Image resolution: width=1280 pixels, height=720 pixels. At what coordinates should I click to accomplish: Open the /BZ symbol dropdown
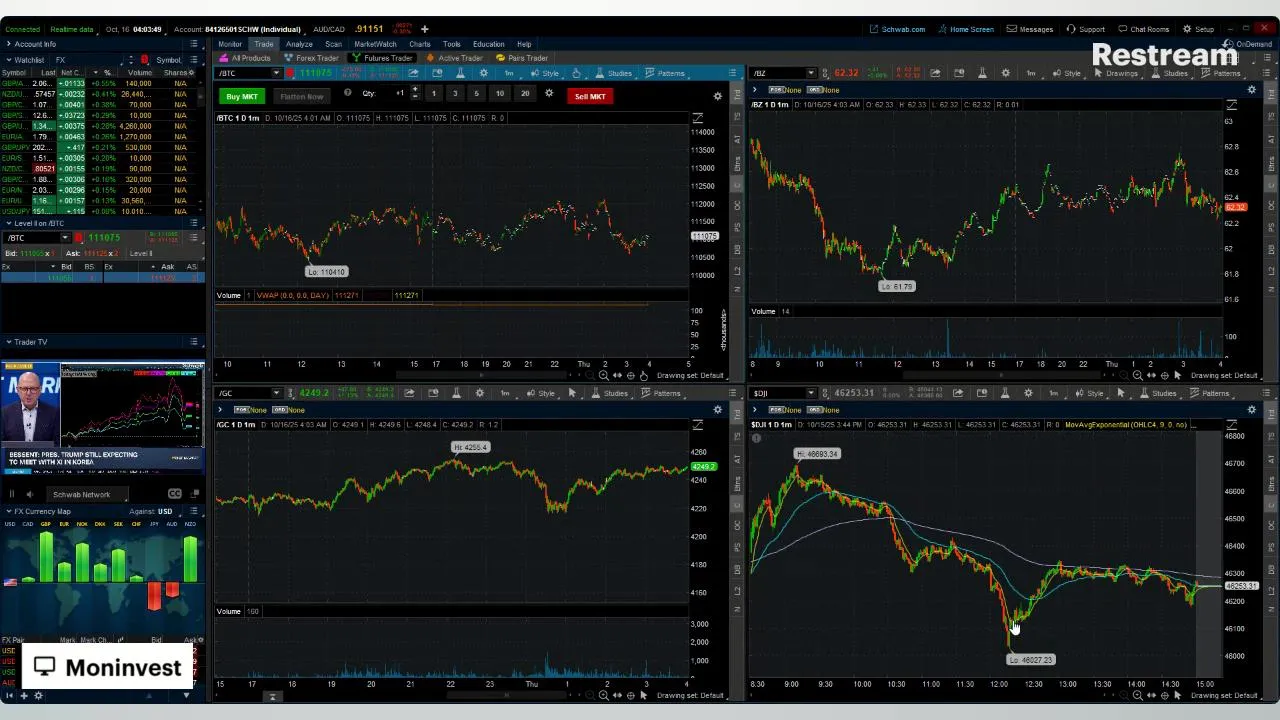(811, 73)
